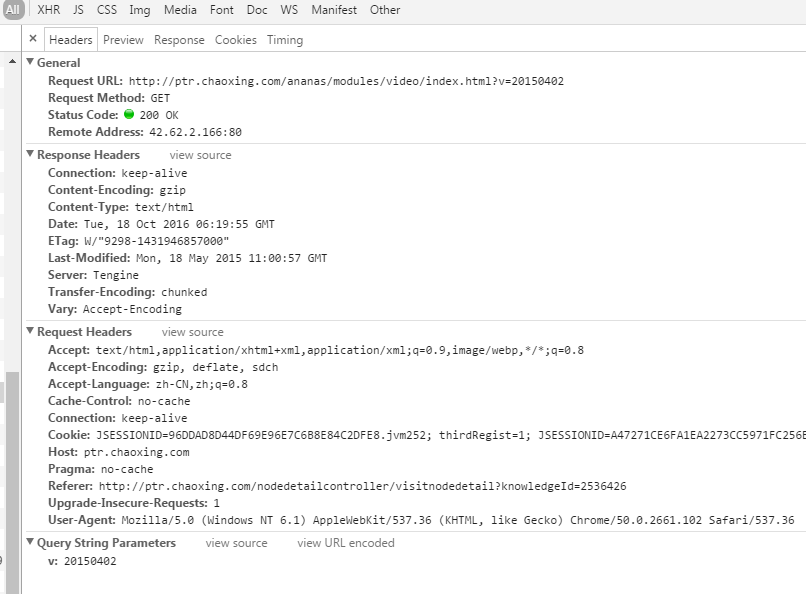The width and height of the screenshot is (806, 594).
Task: Filter requests by Media
Action: click(180, 10)
